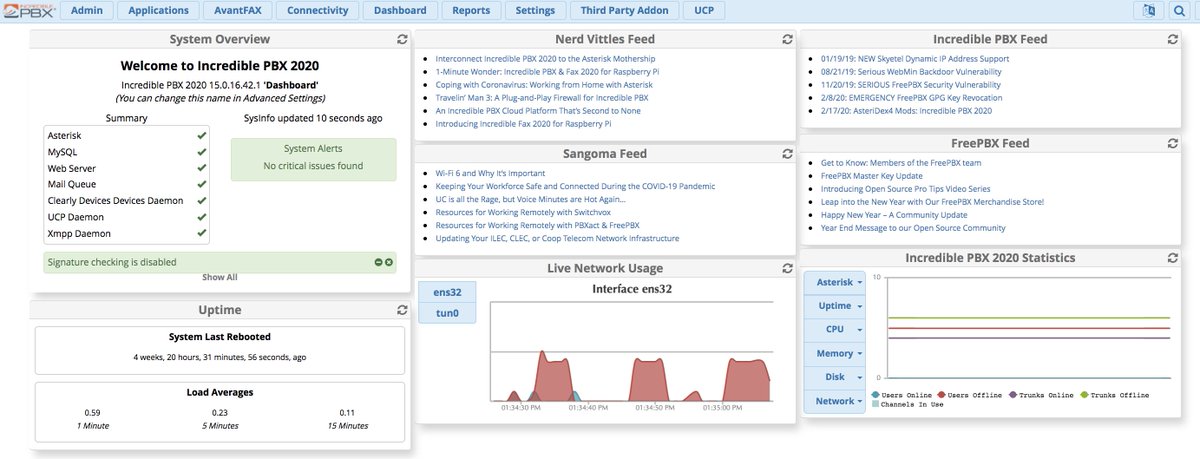The width and height of the screenshot is (1200, 459).
Task: Select the tun0 interface tab
Action: [x=448, y=314]
